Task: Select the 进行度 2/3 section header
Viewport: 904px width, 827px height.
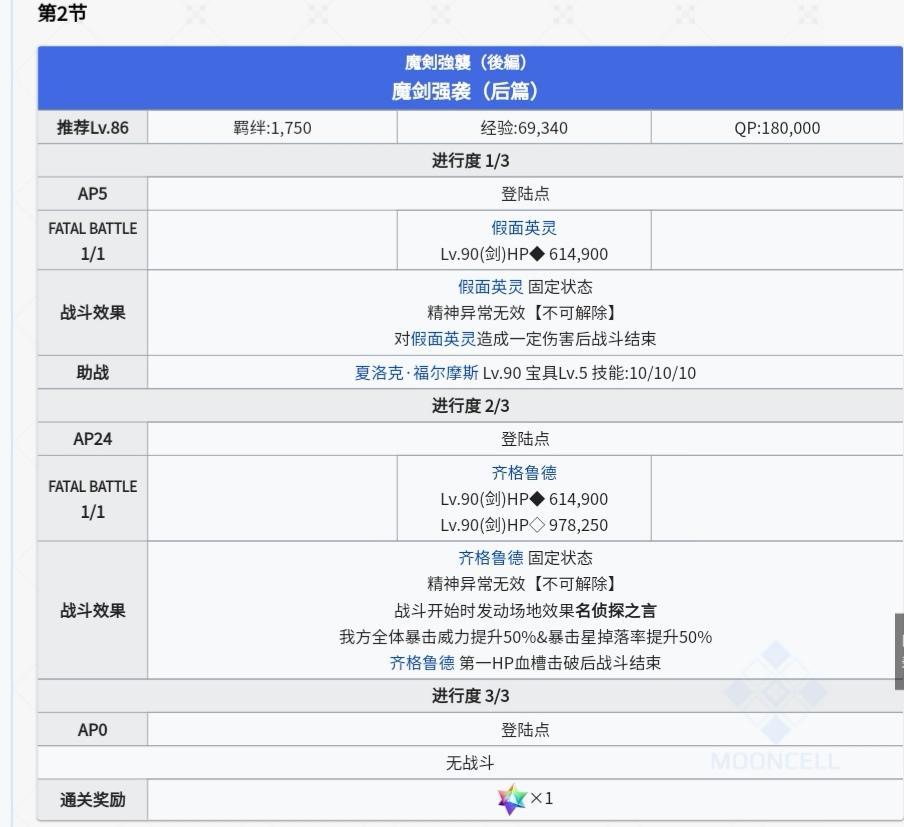Action: pyautogui.click(x=470, y=405)
